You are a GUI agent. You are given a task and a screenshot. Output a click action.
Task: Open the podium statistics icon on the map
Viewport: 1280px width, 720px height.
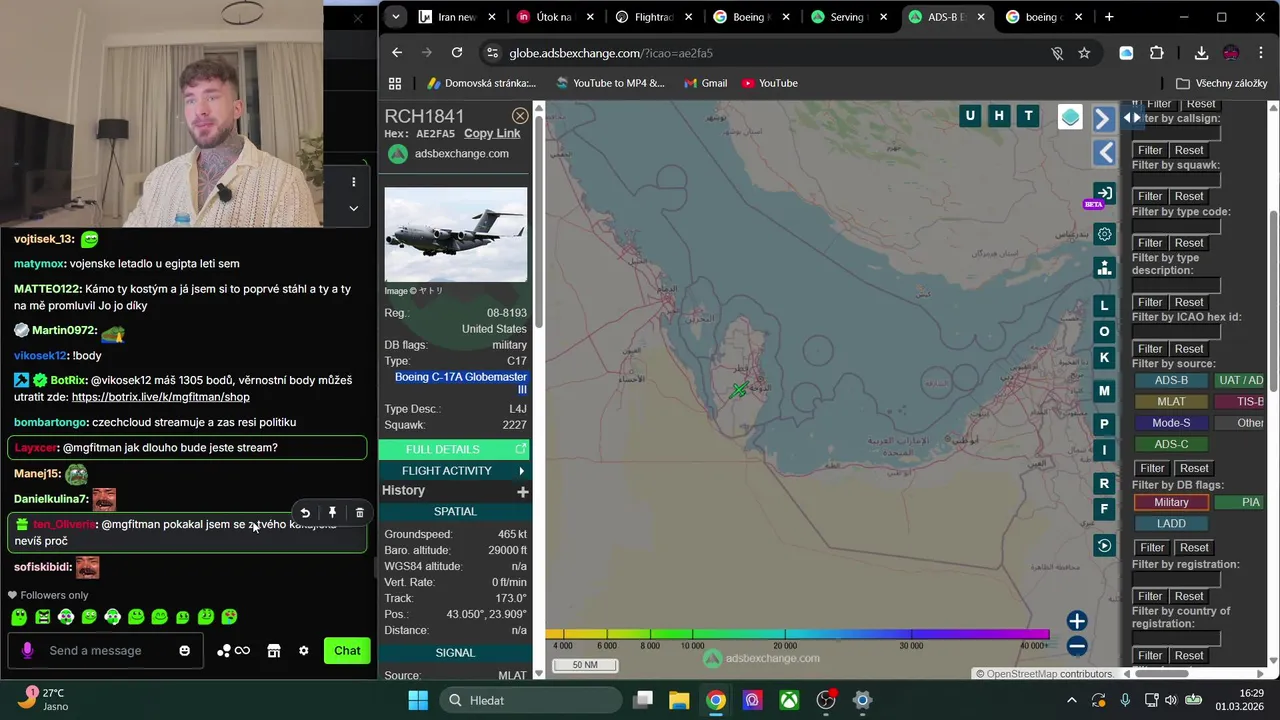pos(1104,267)
